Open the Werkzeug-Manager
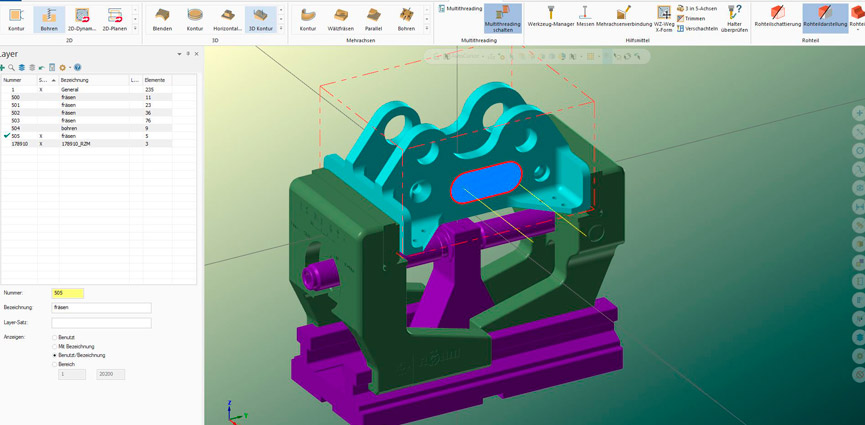Image resolution: width=865 pixels, height=425 pixels. tap(550, 16)
